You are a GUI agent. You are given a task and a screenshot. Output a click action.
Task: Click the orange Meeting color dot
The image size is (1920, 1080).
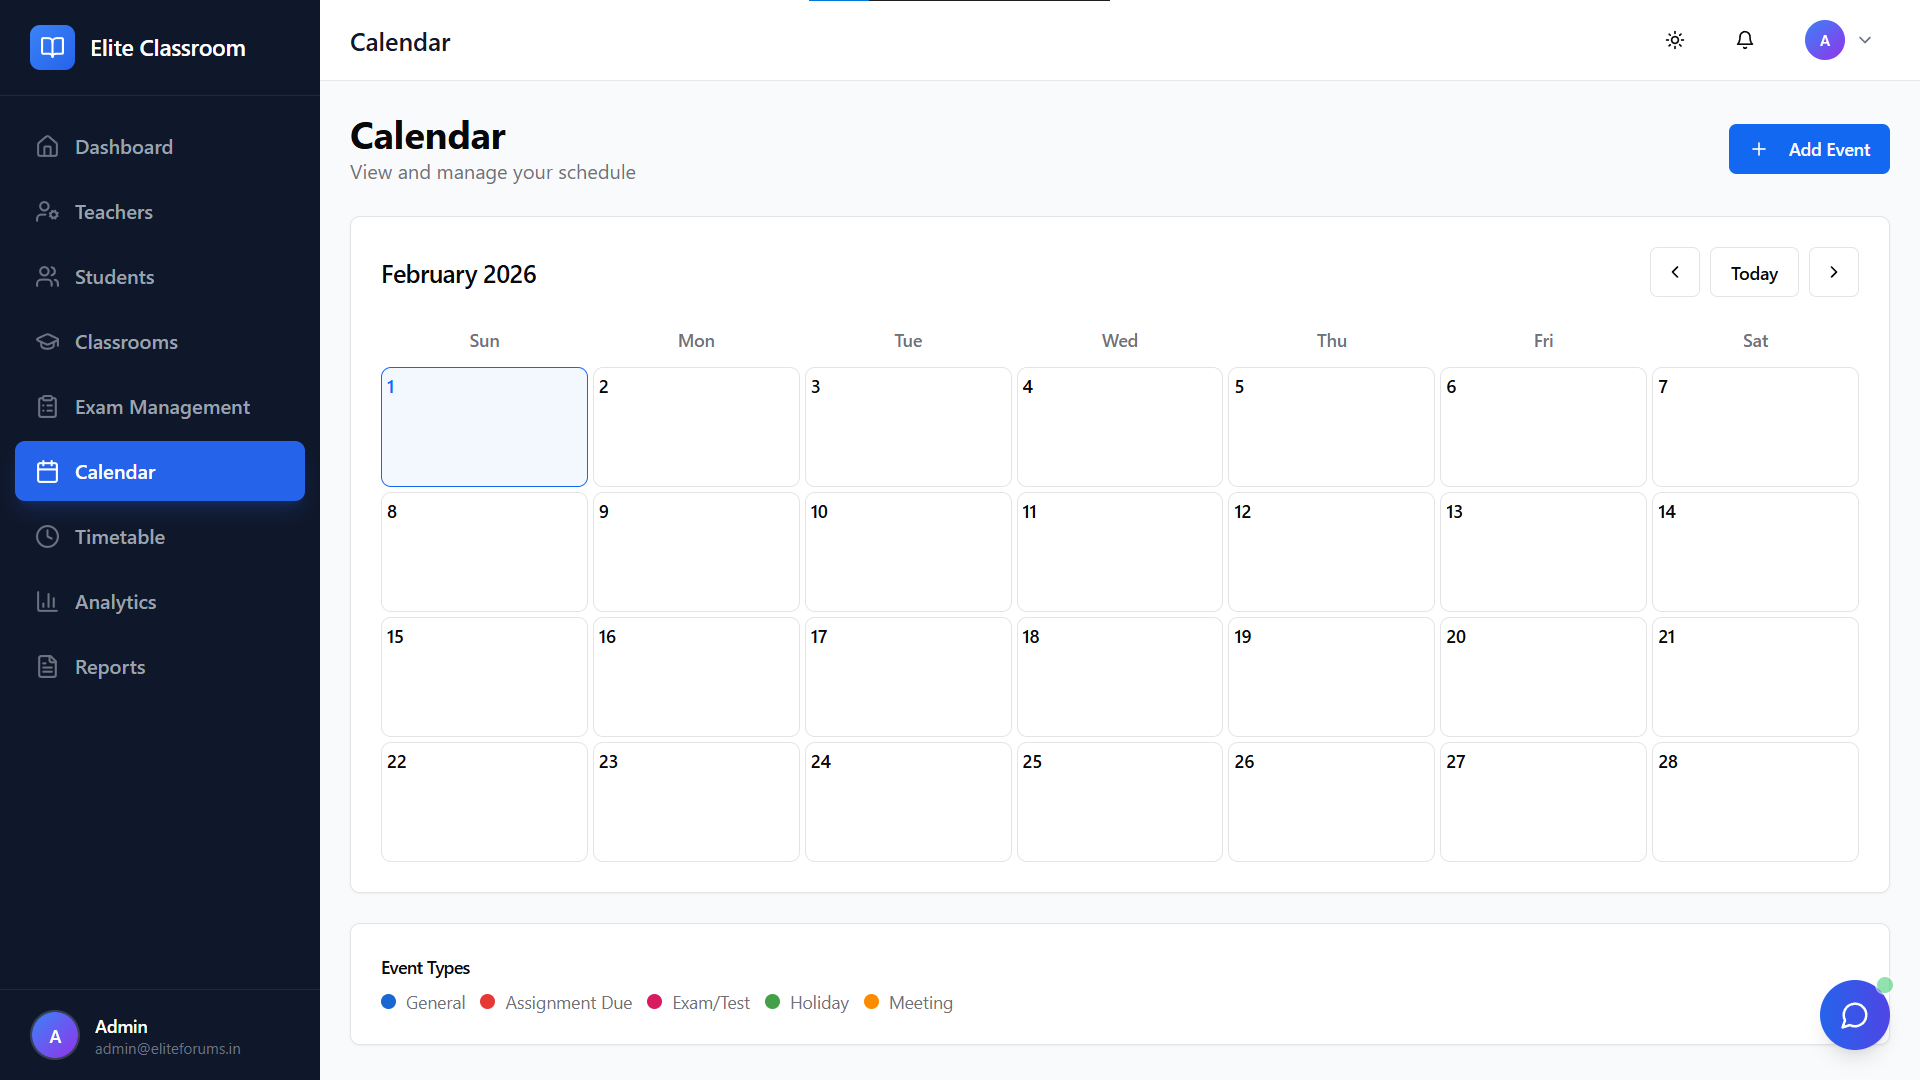coord(871,1002)
